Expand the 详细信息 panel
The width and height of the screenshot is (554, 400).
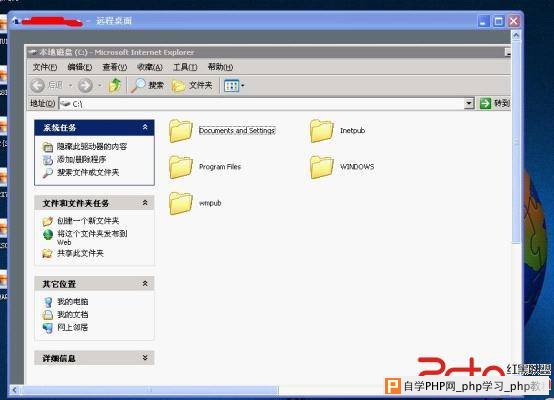coord(145,358)
